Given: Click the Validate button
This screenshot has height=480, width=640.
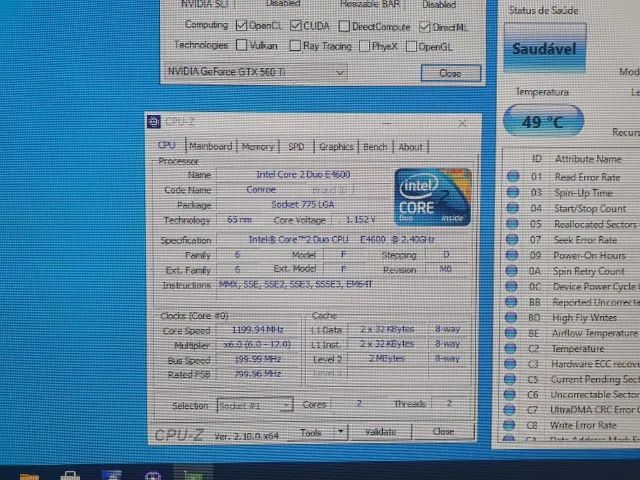Looking at the screenshot, I should (x=380, y=431).
